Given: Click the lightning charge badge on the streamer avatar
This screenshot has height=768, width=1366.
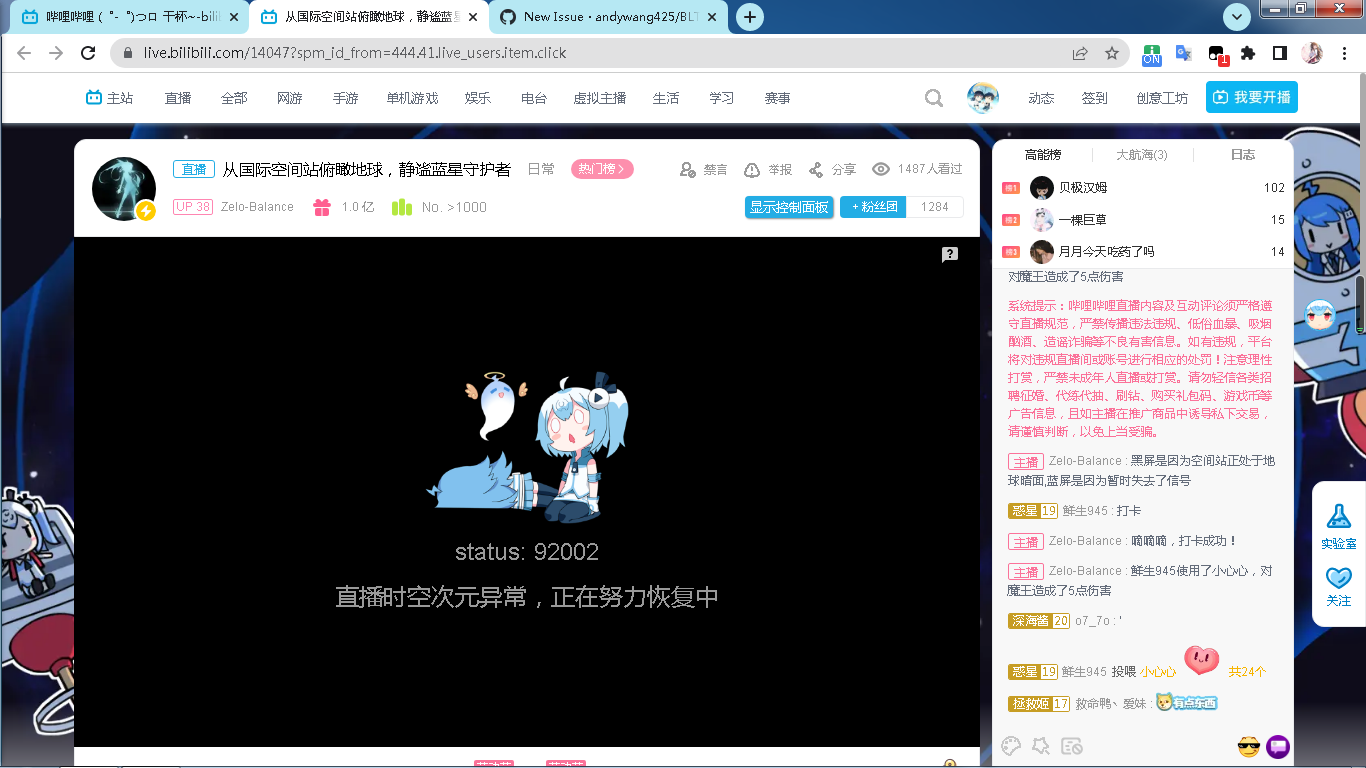Looking at the screenshot, I should point(144,210).
